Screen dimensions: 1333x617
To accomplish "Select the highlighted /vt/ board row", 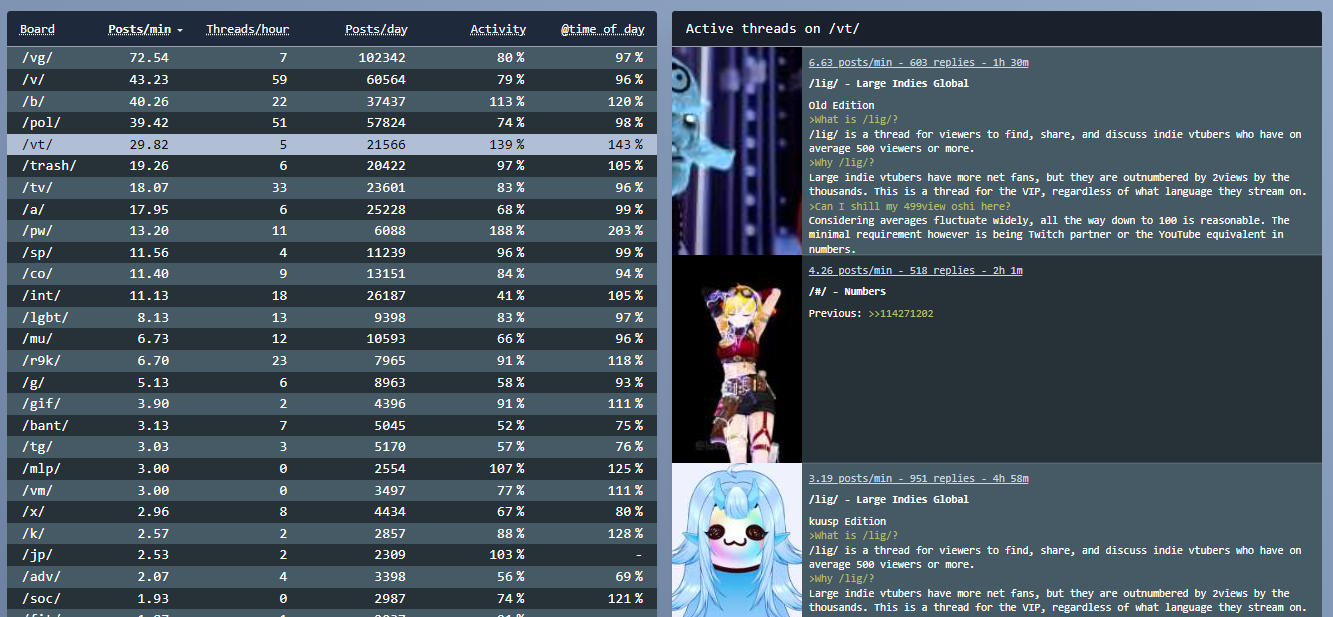I will tap(332, 145).
